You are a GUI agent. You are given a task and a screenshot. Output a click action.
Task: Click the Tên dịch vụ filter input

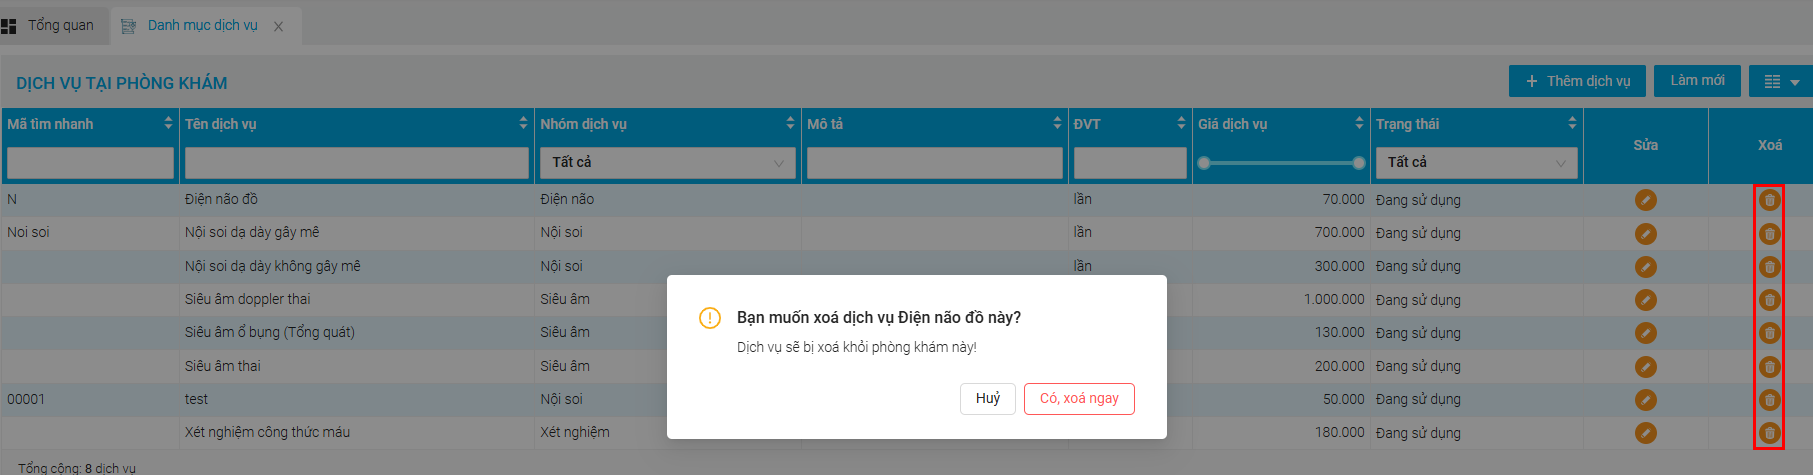pos(356,163)
